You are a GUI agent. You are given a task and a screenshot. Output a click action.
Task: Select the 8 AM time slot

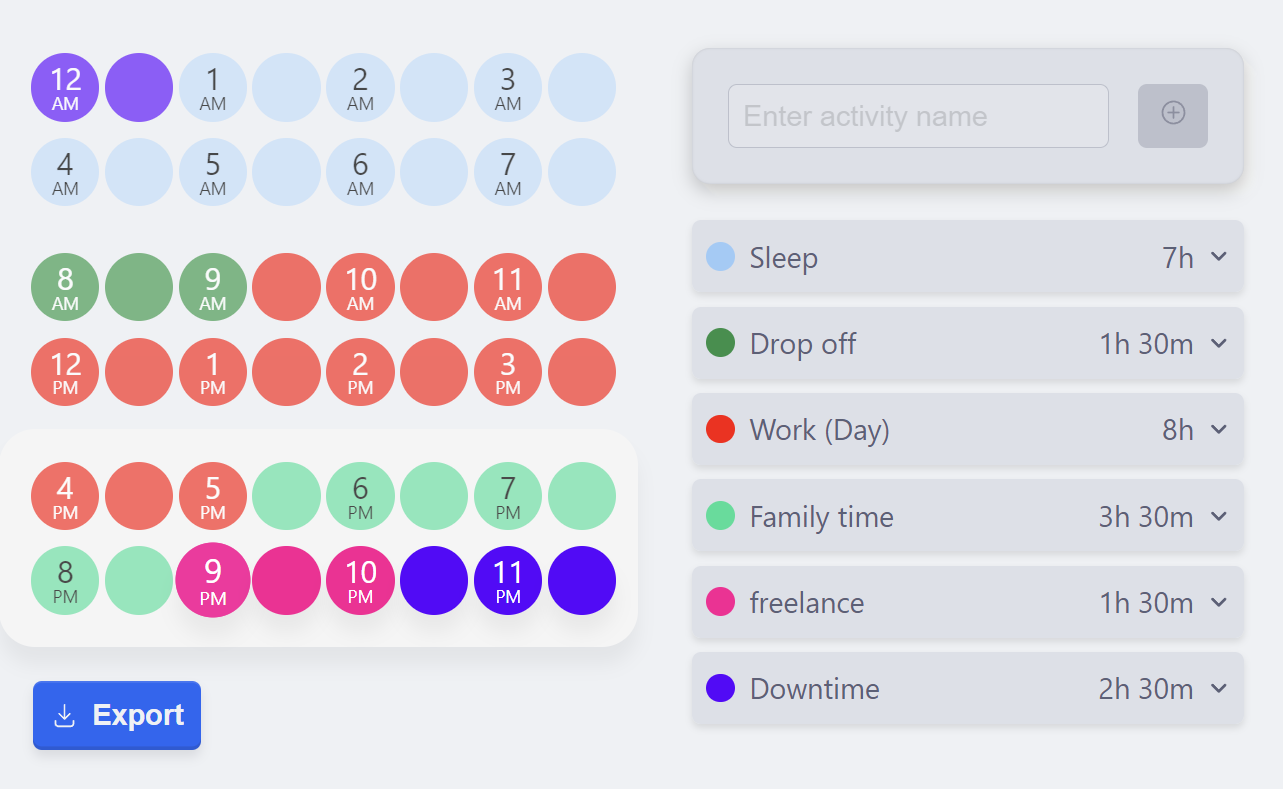(65, 287)
